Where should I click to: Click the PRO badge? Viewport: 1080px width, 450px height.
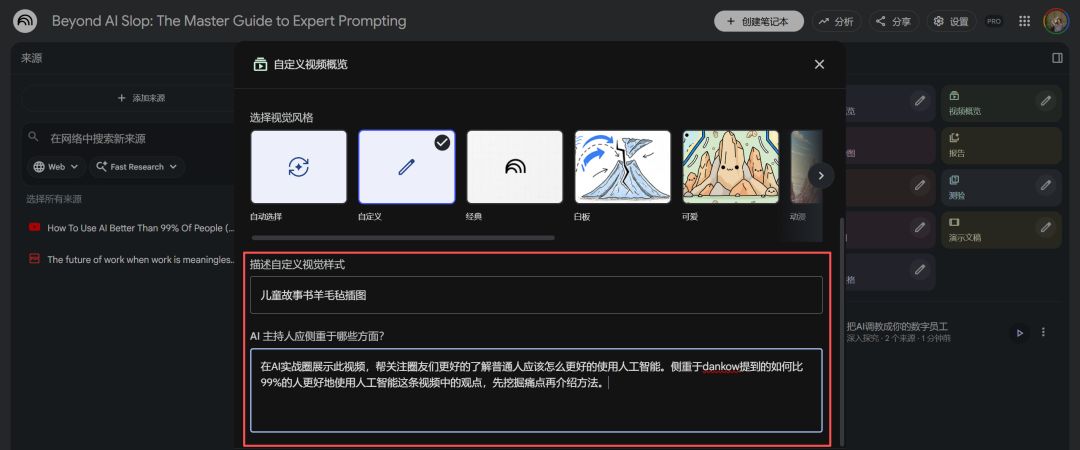pos(993,21)
